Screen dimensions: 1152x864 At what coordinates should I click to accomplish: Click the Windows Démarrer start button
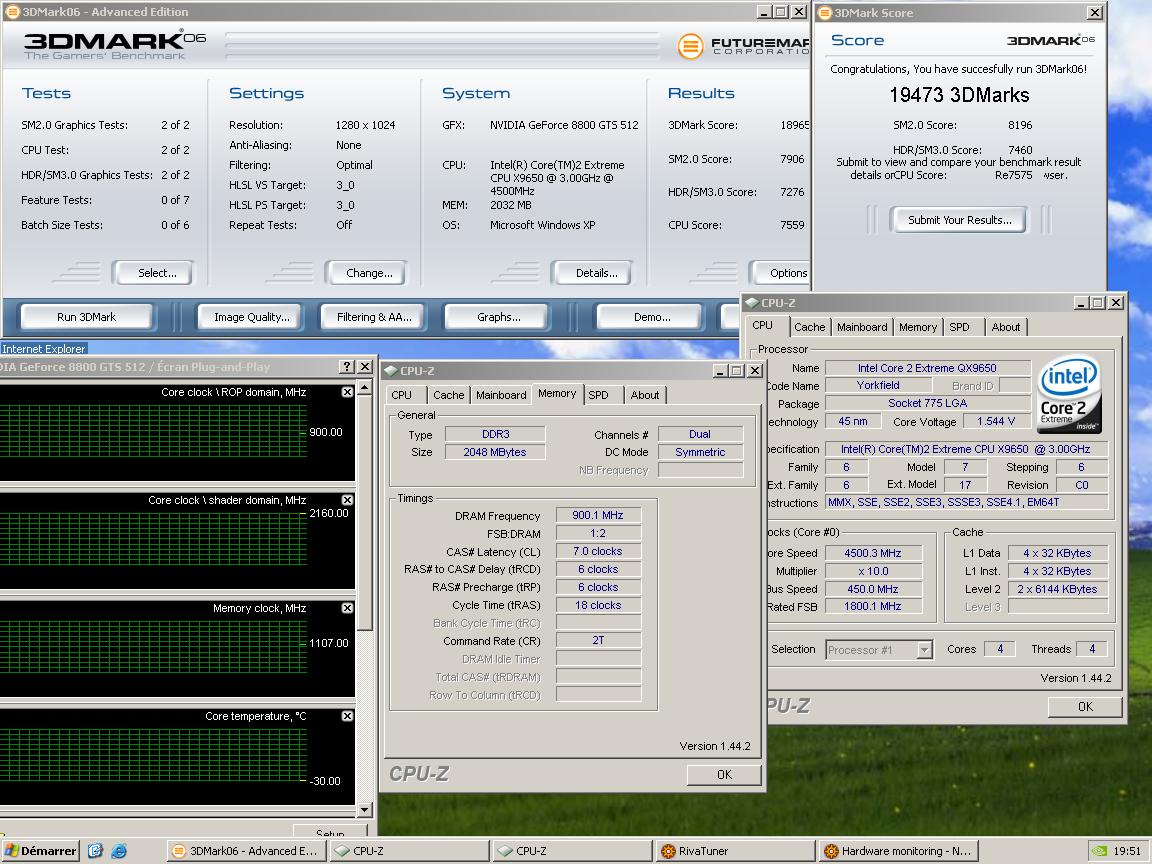pyautogui.click(x=40, y=851)
